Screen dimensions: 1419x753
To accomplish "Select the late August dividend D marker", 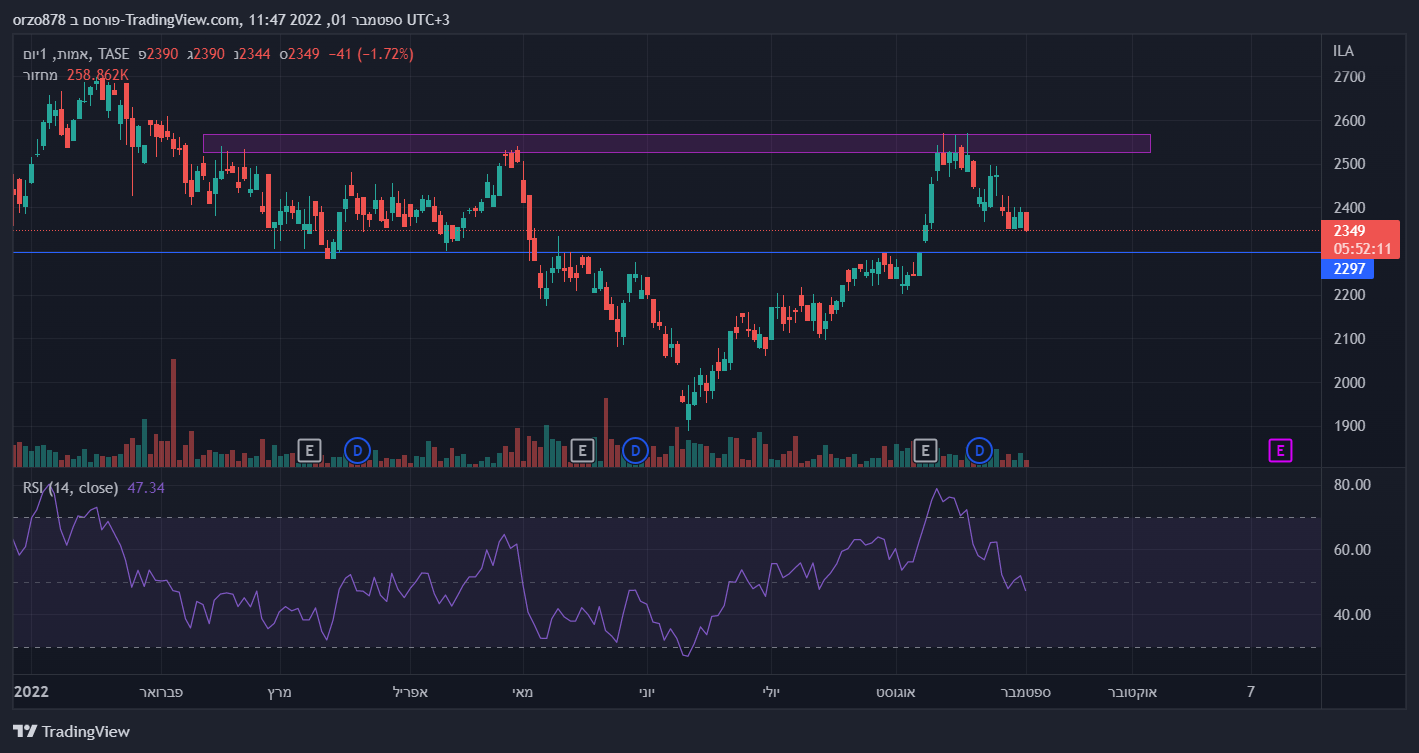I will pos(979,450).
